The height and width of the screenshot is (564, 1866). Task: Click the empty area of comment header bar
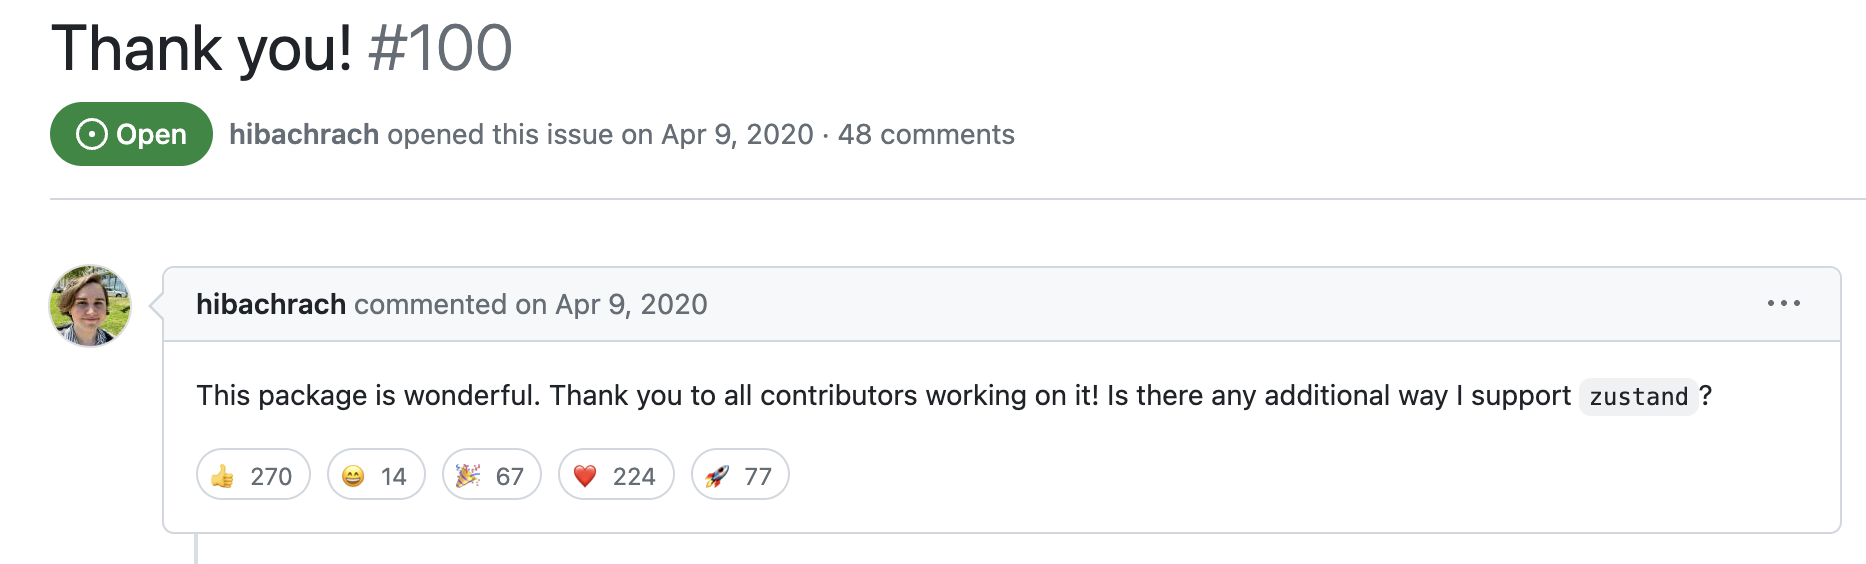[1200, 304]
